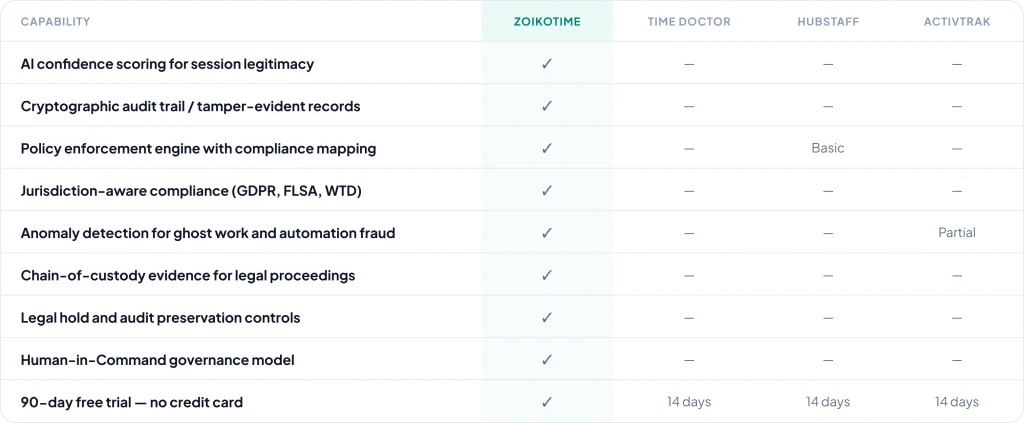Image resolution: width=1024 pixels, height=423 pixels.
Task: Select the TIME DOCTOR column header
Action: [689, 21]
